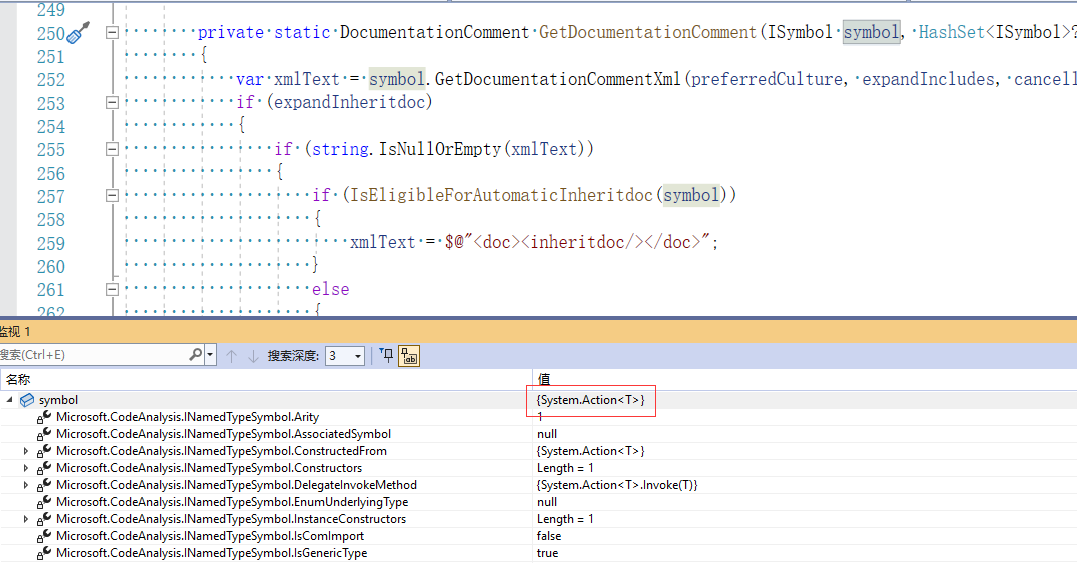The width and height of the screenshot is (1077, 563).
Task: Collapse the symbol watch row
Action: (10, 400)
